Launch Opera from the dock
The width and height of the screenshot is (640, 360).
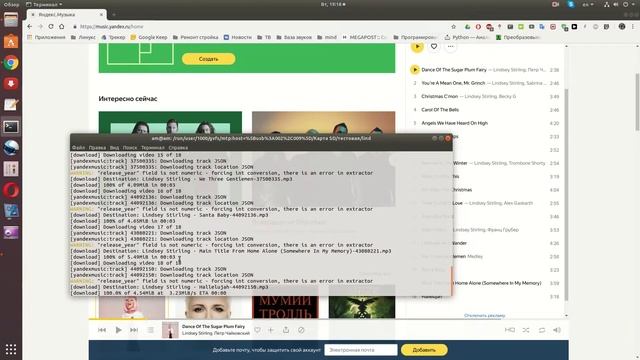[11, 190]
